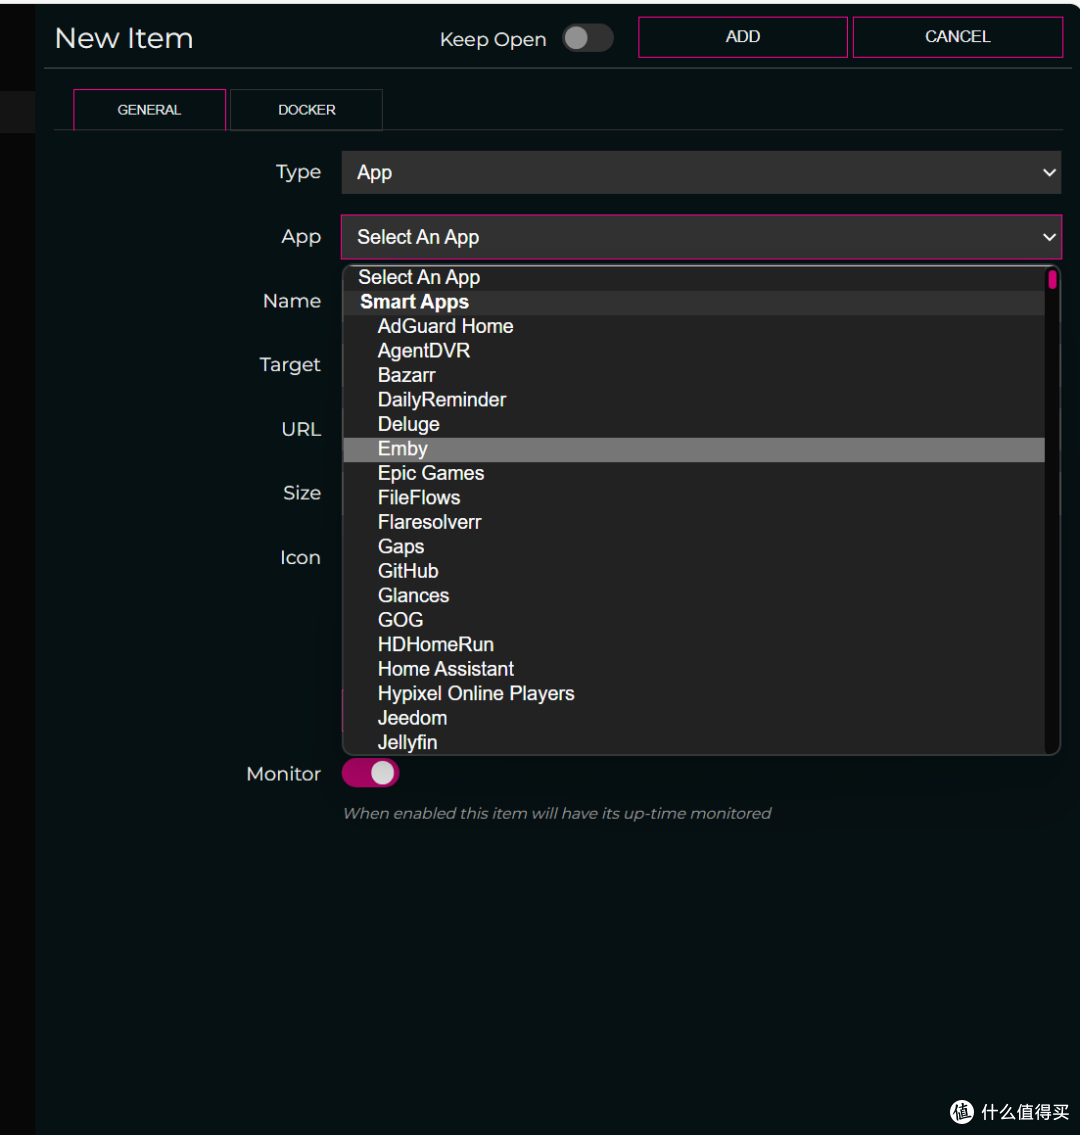Select AdGuard Home in app list
The width and height of the screenshot is (1080, 1135).
(445, 326)
